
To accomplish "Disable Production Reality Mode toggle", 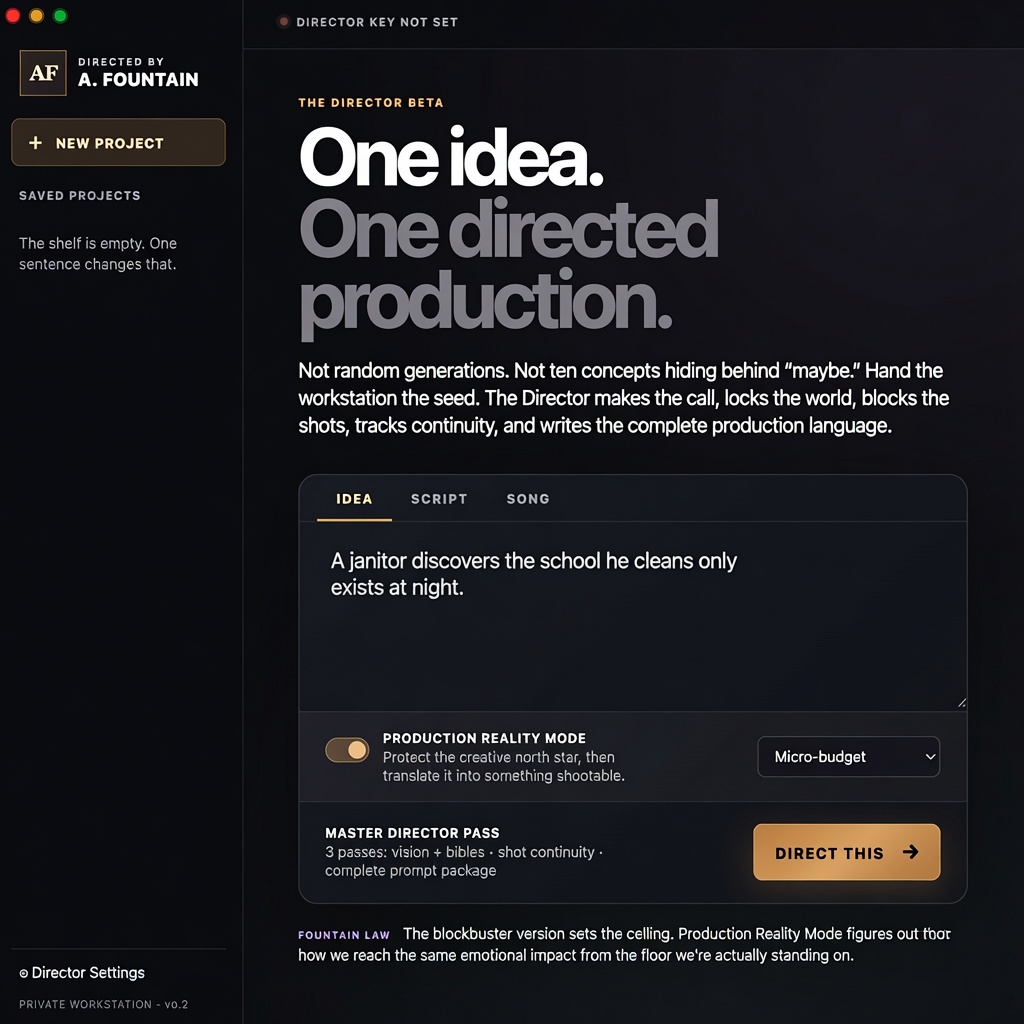I will click(347, 750).
